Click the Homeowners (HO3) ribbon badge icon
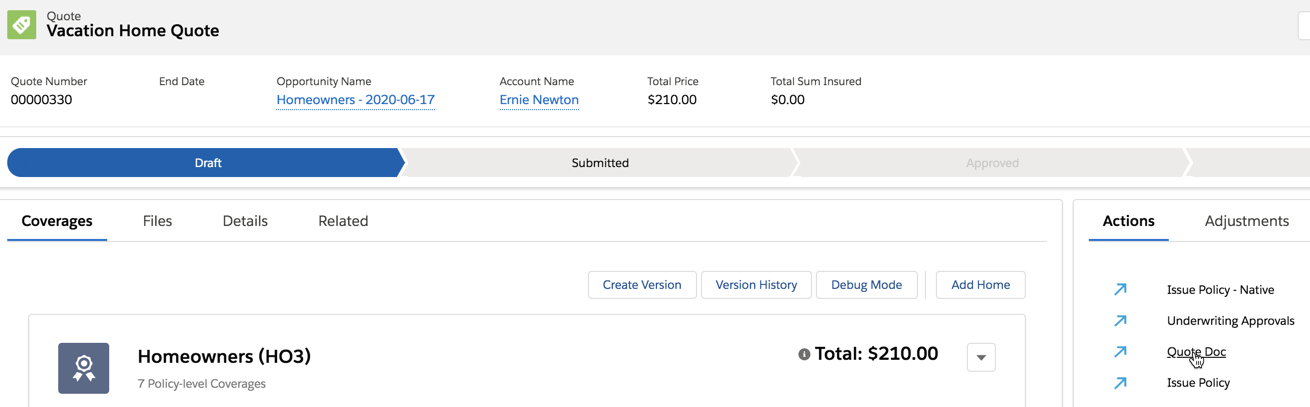Screen dimensions: 1310x407 tap(84, 368)
